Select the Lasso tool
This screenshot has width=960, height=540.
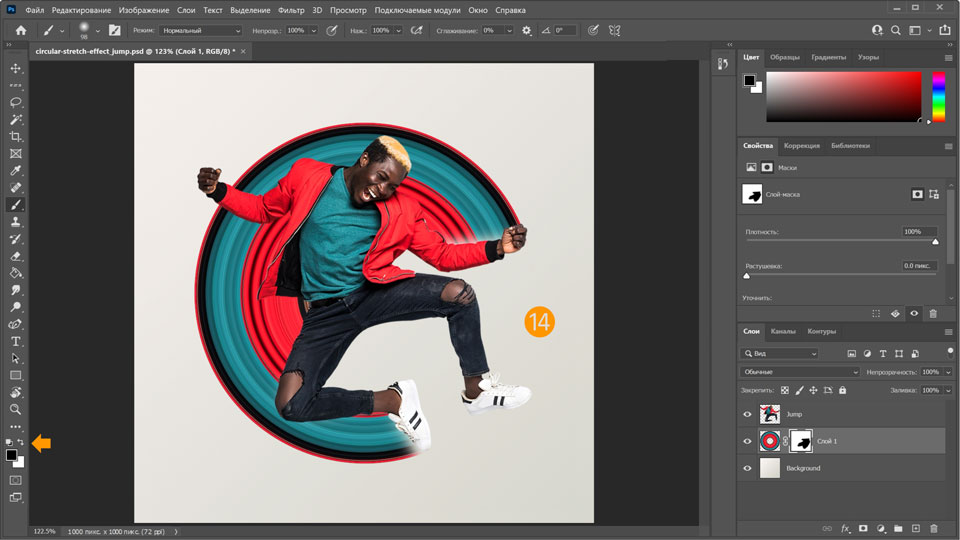(16, 102)
